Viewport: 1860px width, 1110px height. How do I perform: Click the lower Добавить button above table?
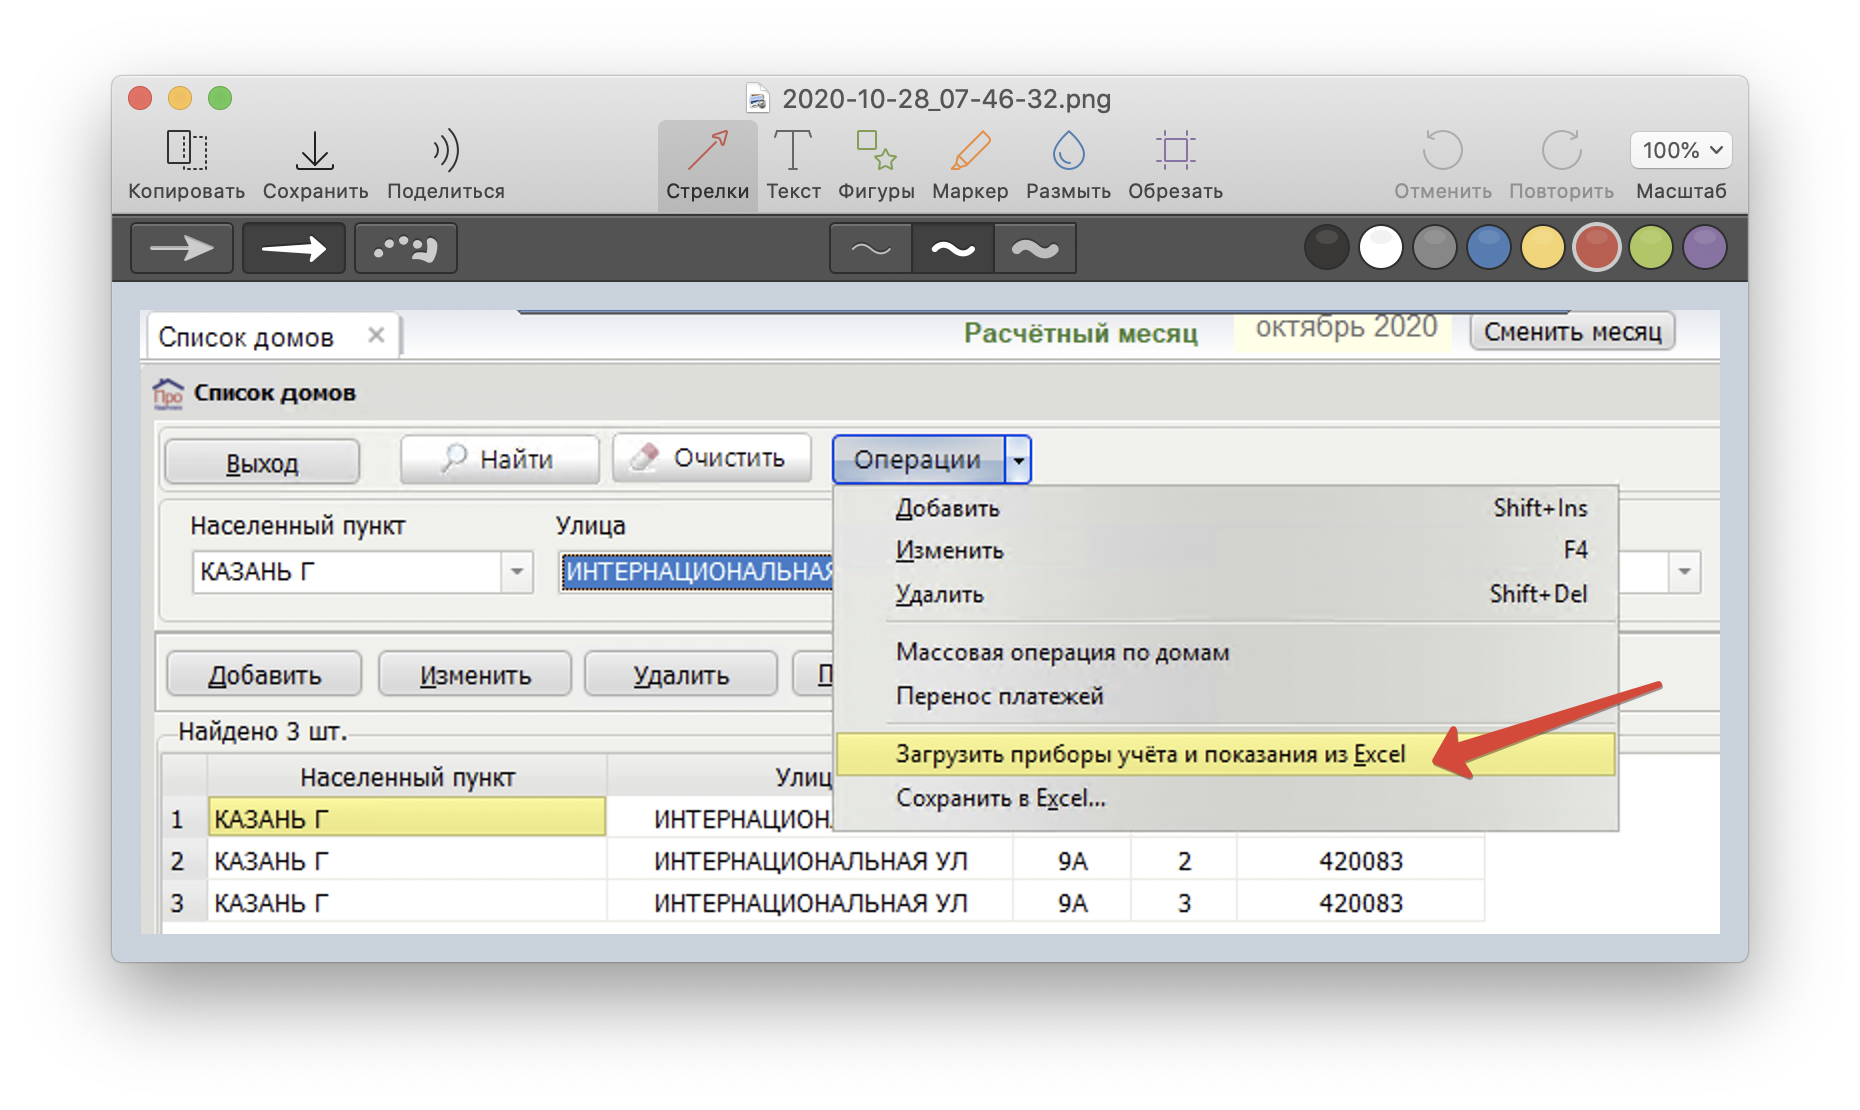pyautogui.click(x=264, y=675)
